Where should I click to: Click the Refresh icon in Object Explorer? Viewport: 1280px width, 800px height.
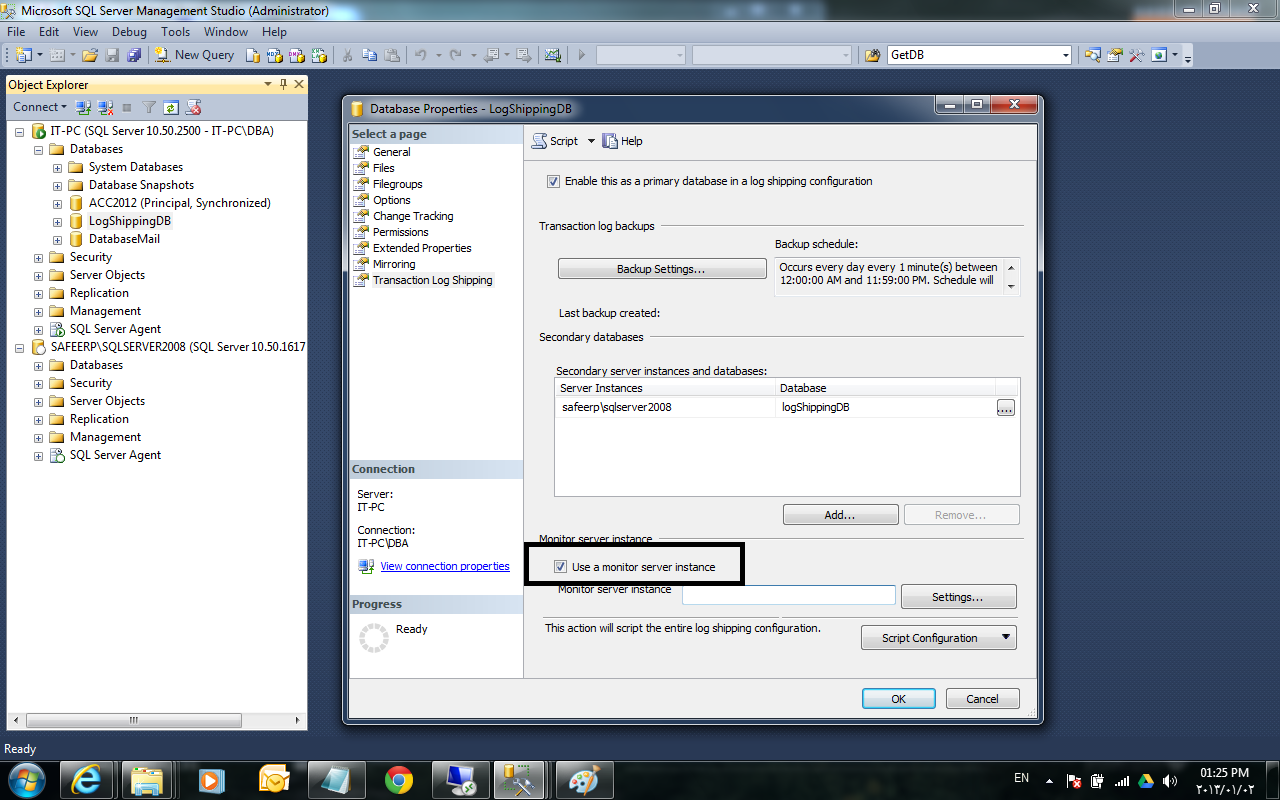point(171,107)
